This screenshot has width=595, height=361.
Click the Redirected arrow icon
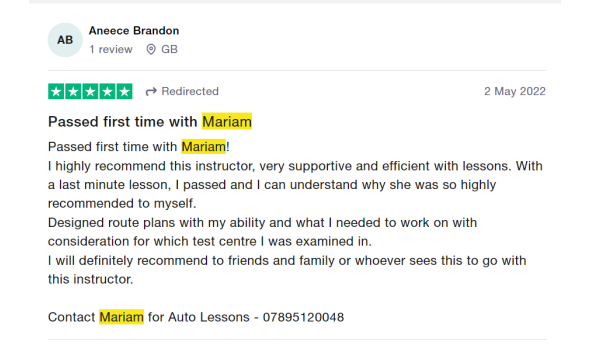pyautogui.click(x=151, y=91)
